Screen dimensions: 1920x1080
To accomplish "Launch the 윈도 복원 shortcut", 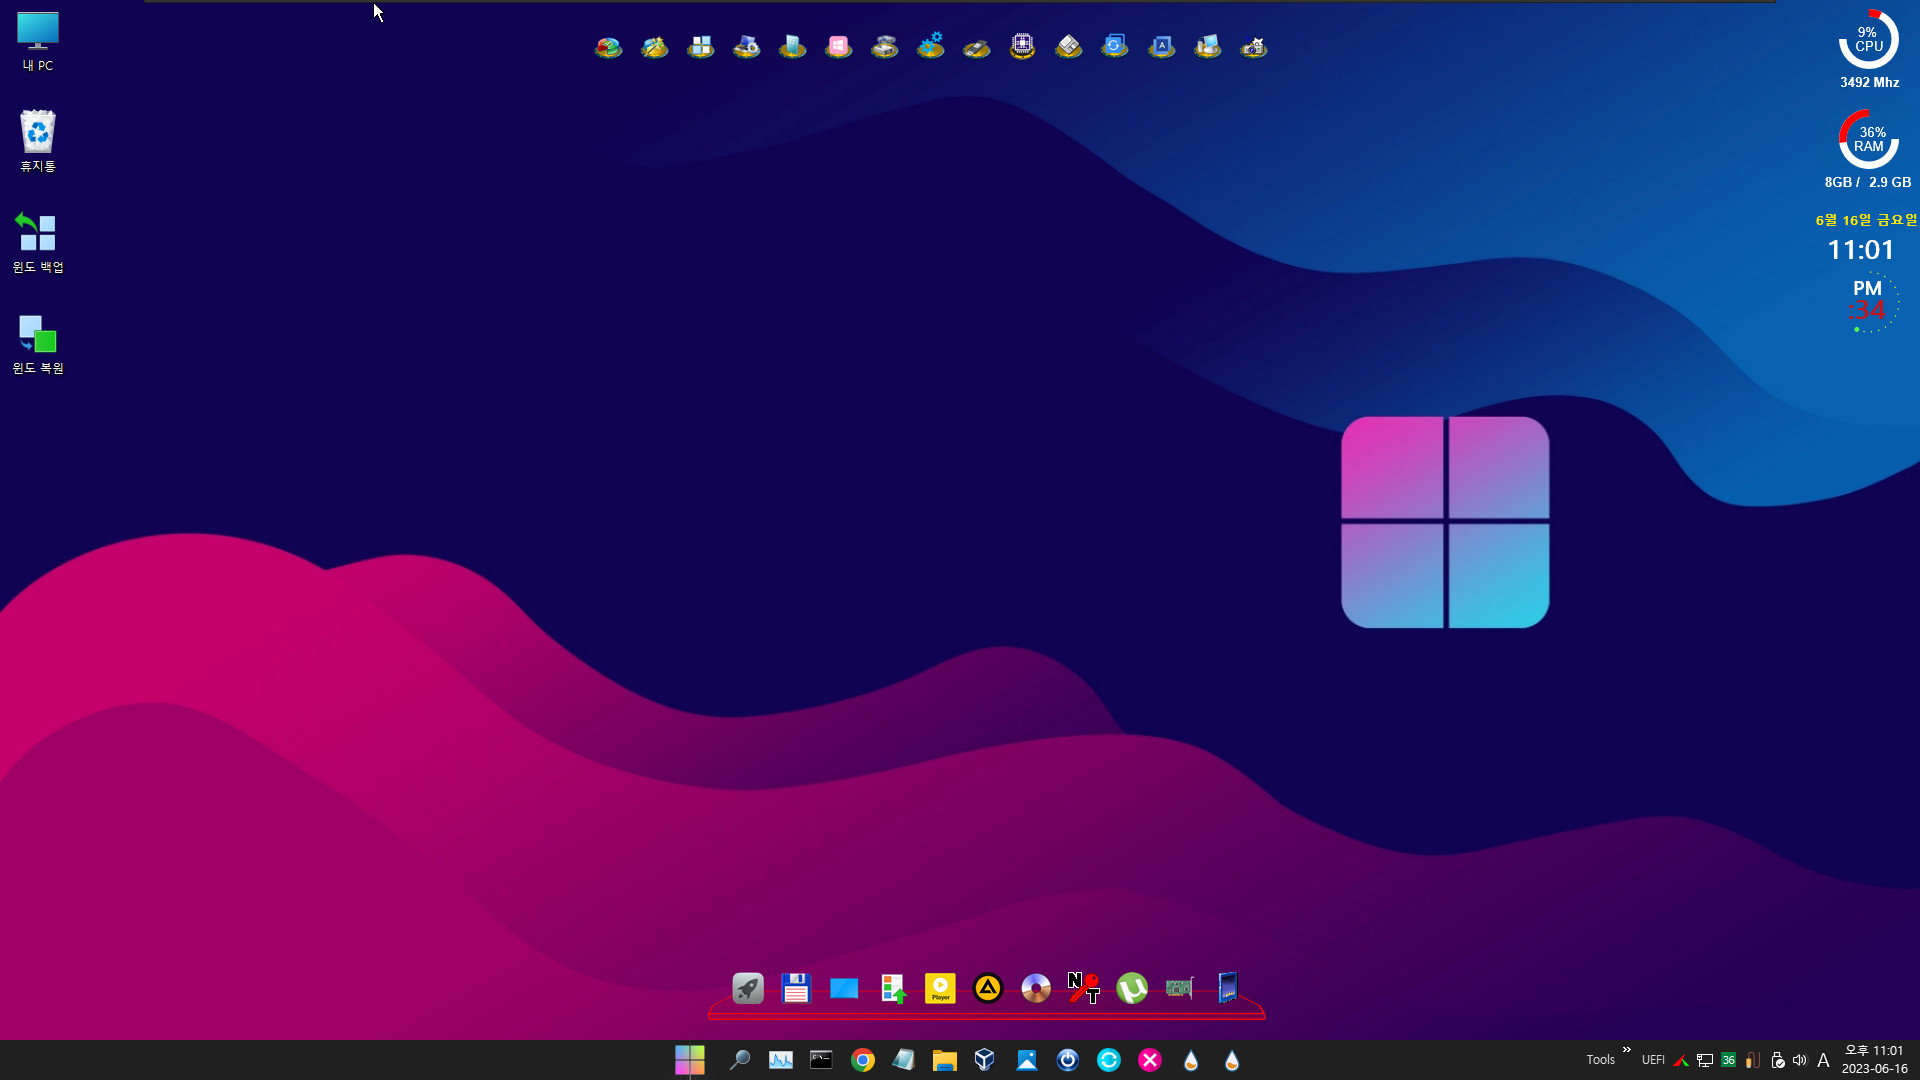I will (38, 344).
